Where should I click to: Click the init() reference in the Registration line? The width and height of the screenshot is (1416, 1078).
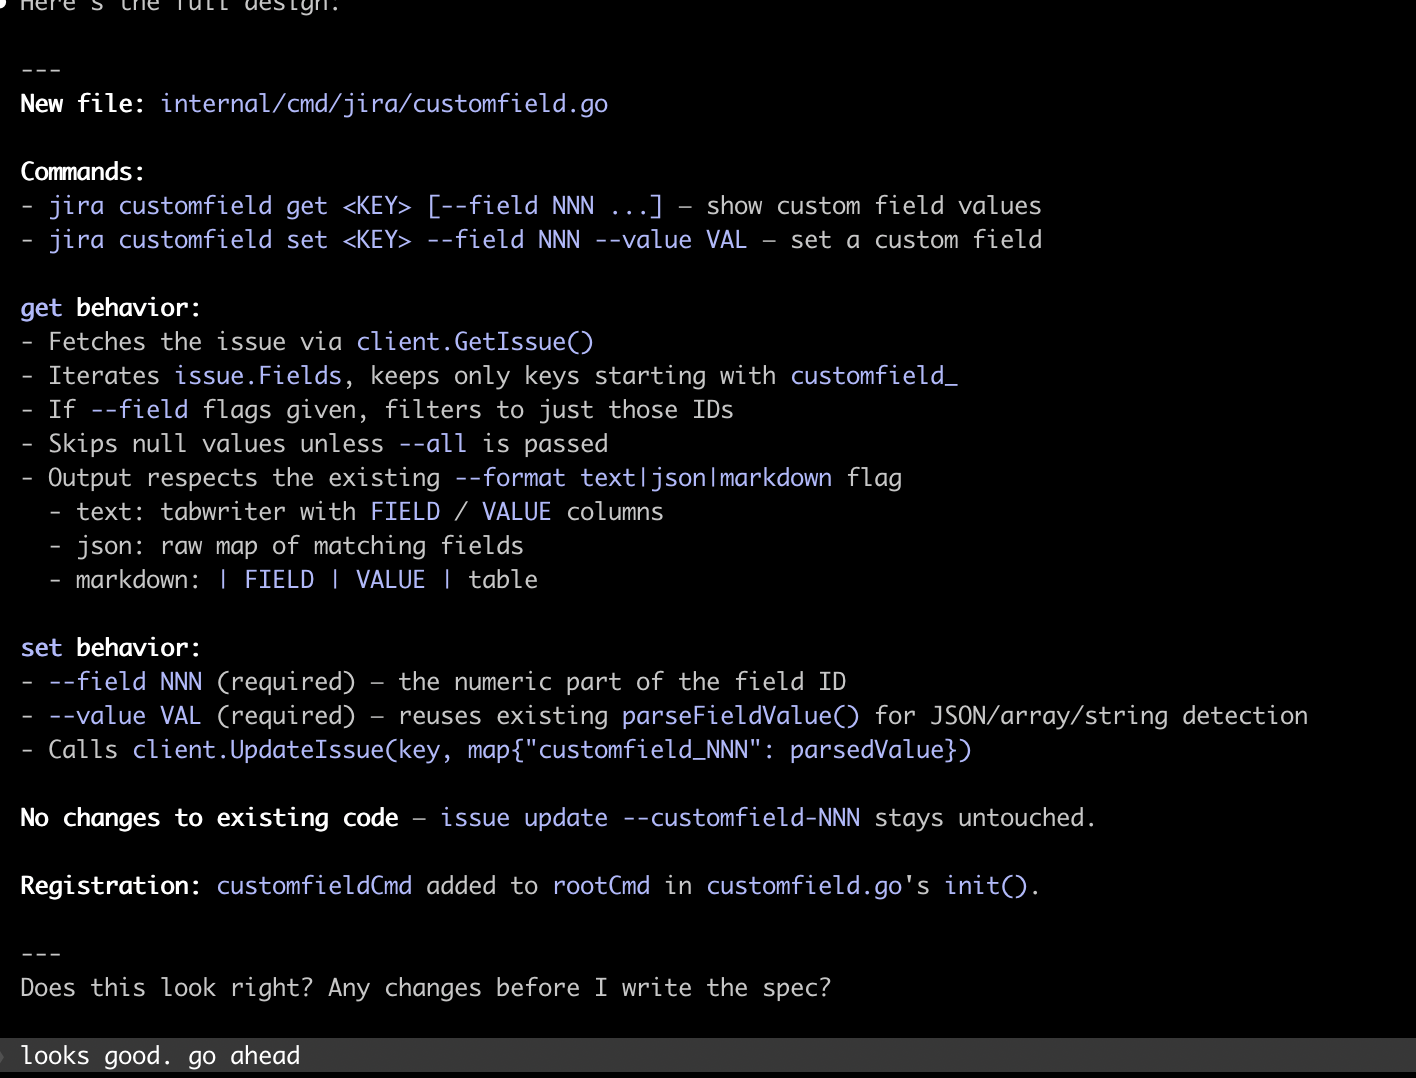point(986,886)
